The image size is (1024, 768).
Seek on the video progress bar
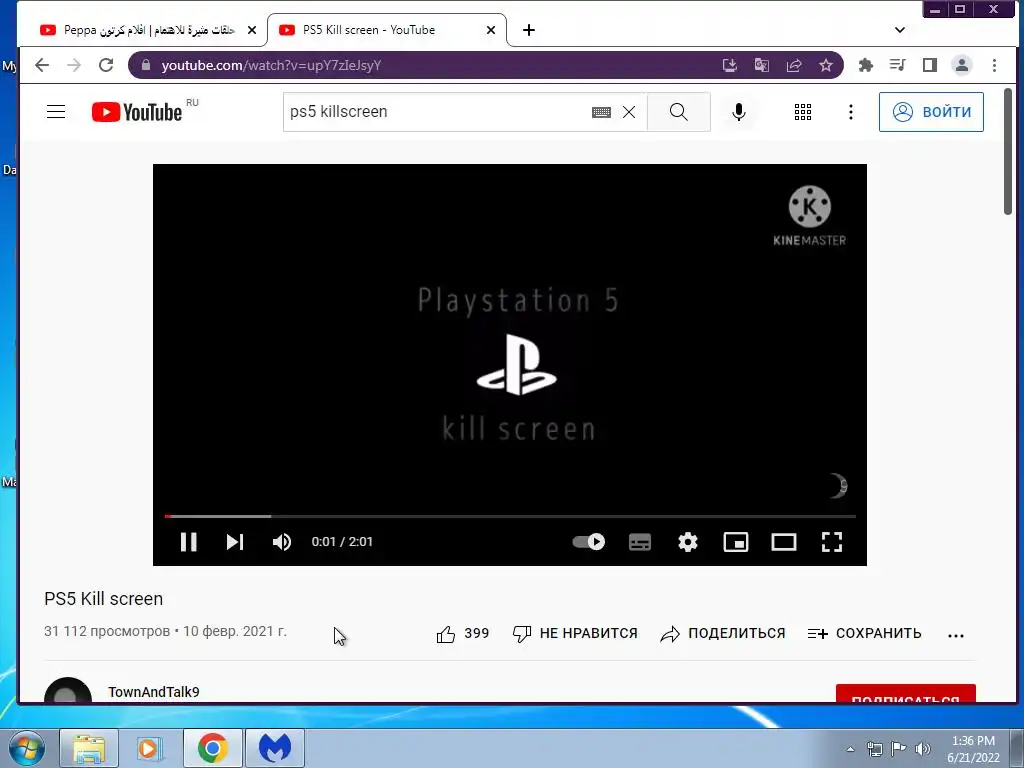coord(510,516)
